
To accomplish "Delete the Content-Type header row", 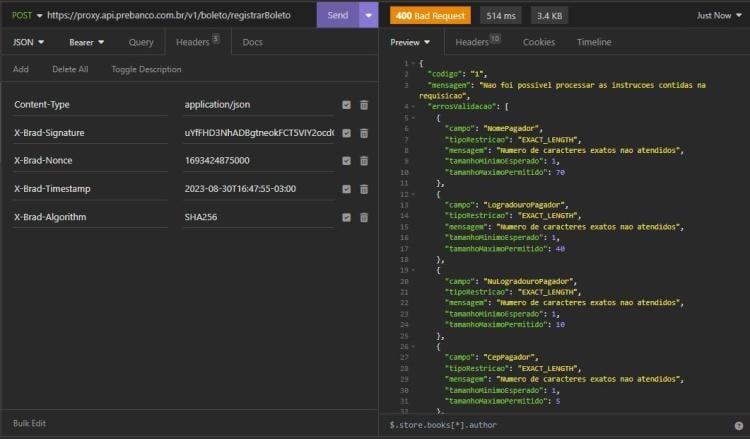I will 364,105.
